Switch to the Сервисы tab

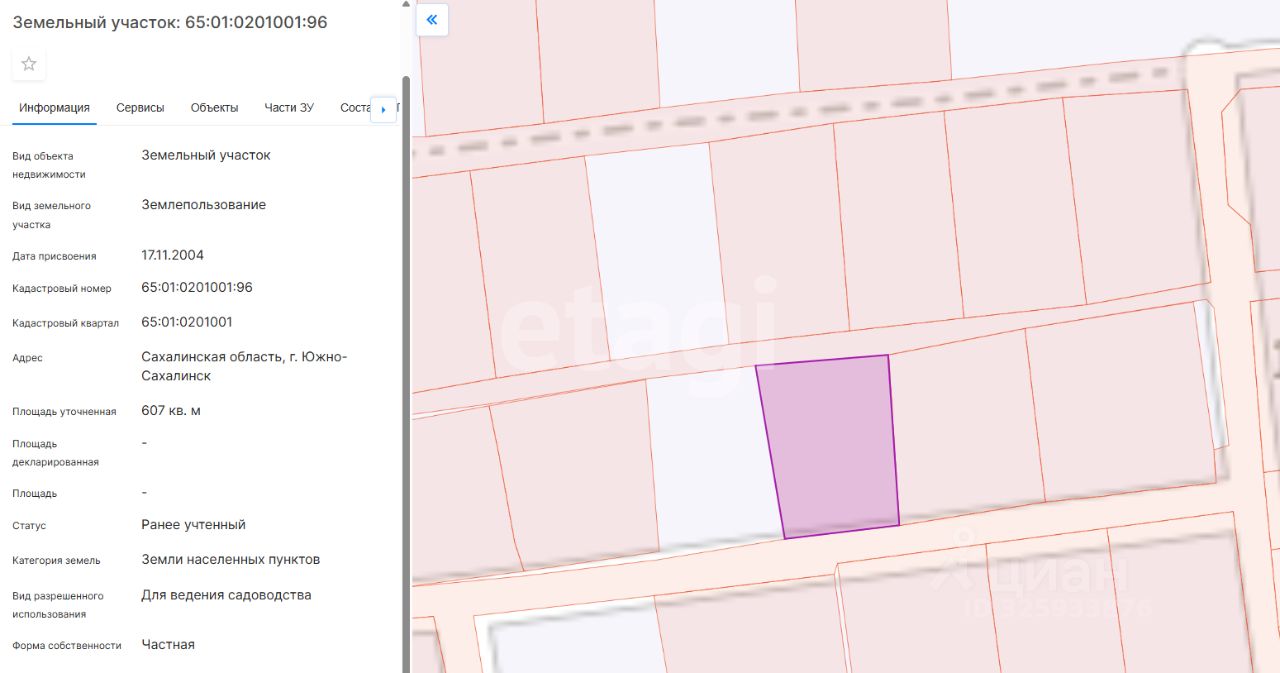point(140,108)
